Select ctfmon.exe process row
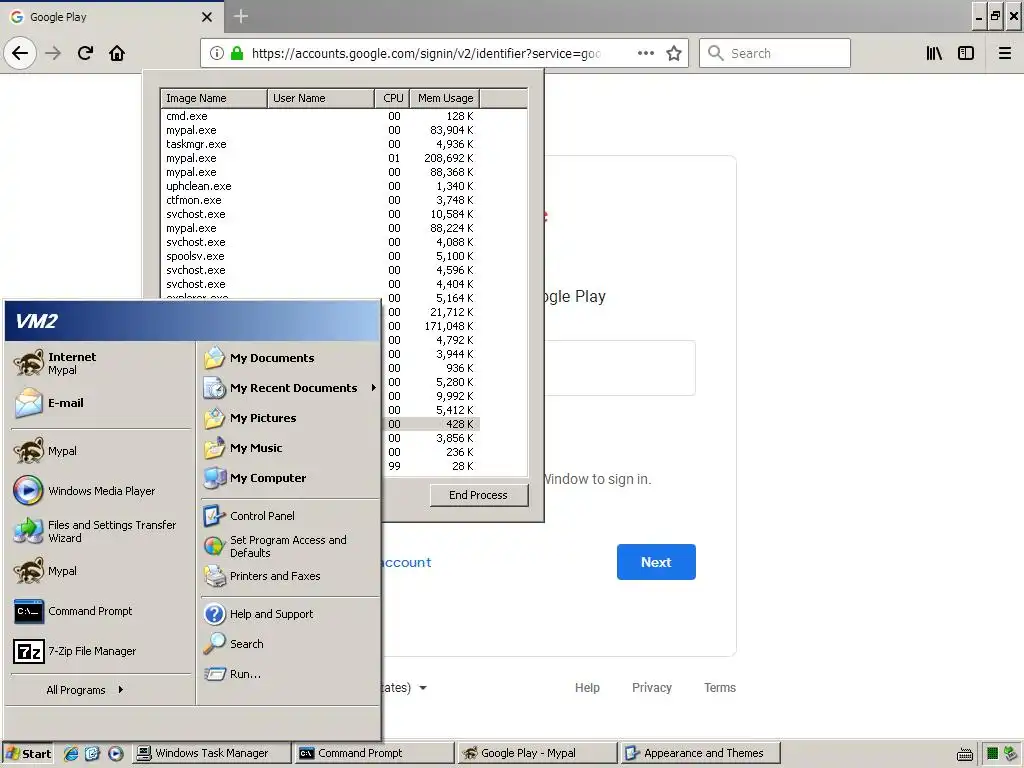This screenshot has width=1024, height=768. [320, 200]
